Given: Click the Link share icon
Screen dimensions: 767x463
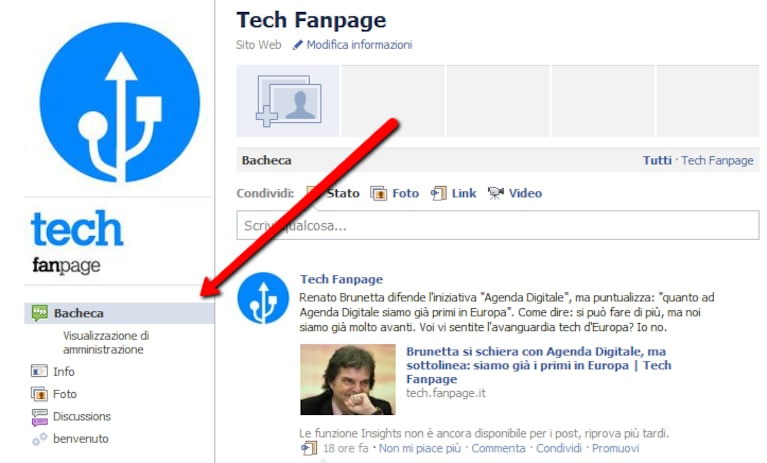Looking at the screenshot, I should coord(438,194).
